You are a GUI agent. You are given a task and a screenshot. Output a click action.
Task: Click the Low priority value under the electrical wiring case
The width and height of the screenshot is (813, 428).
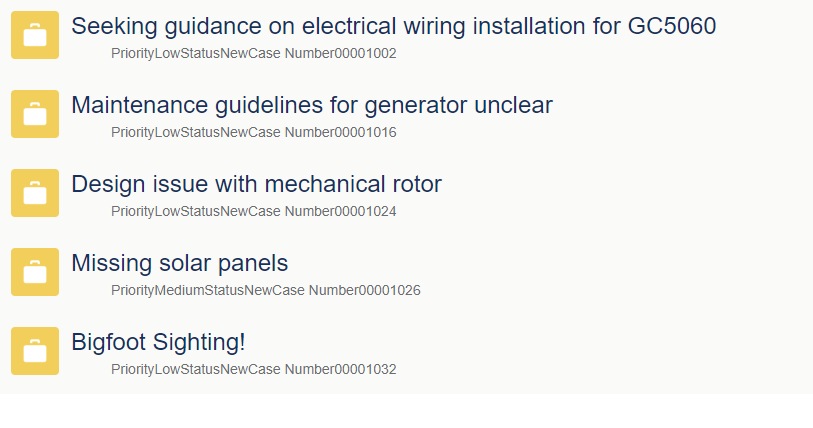pos(167,53)
